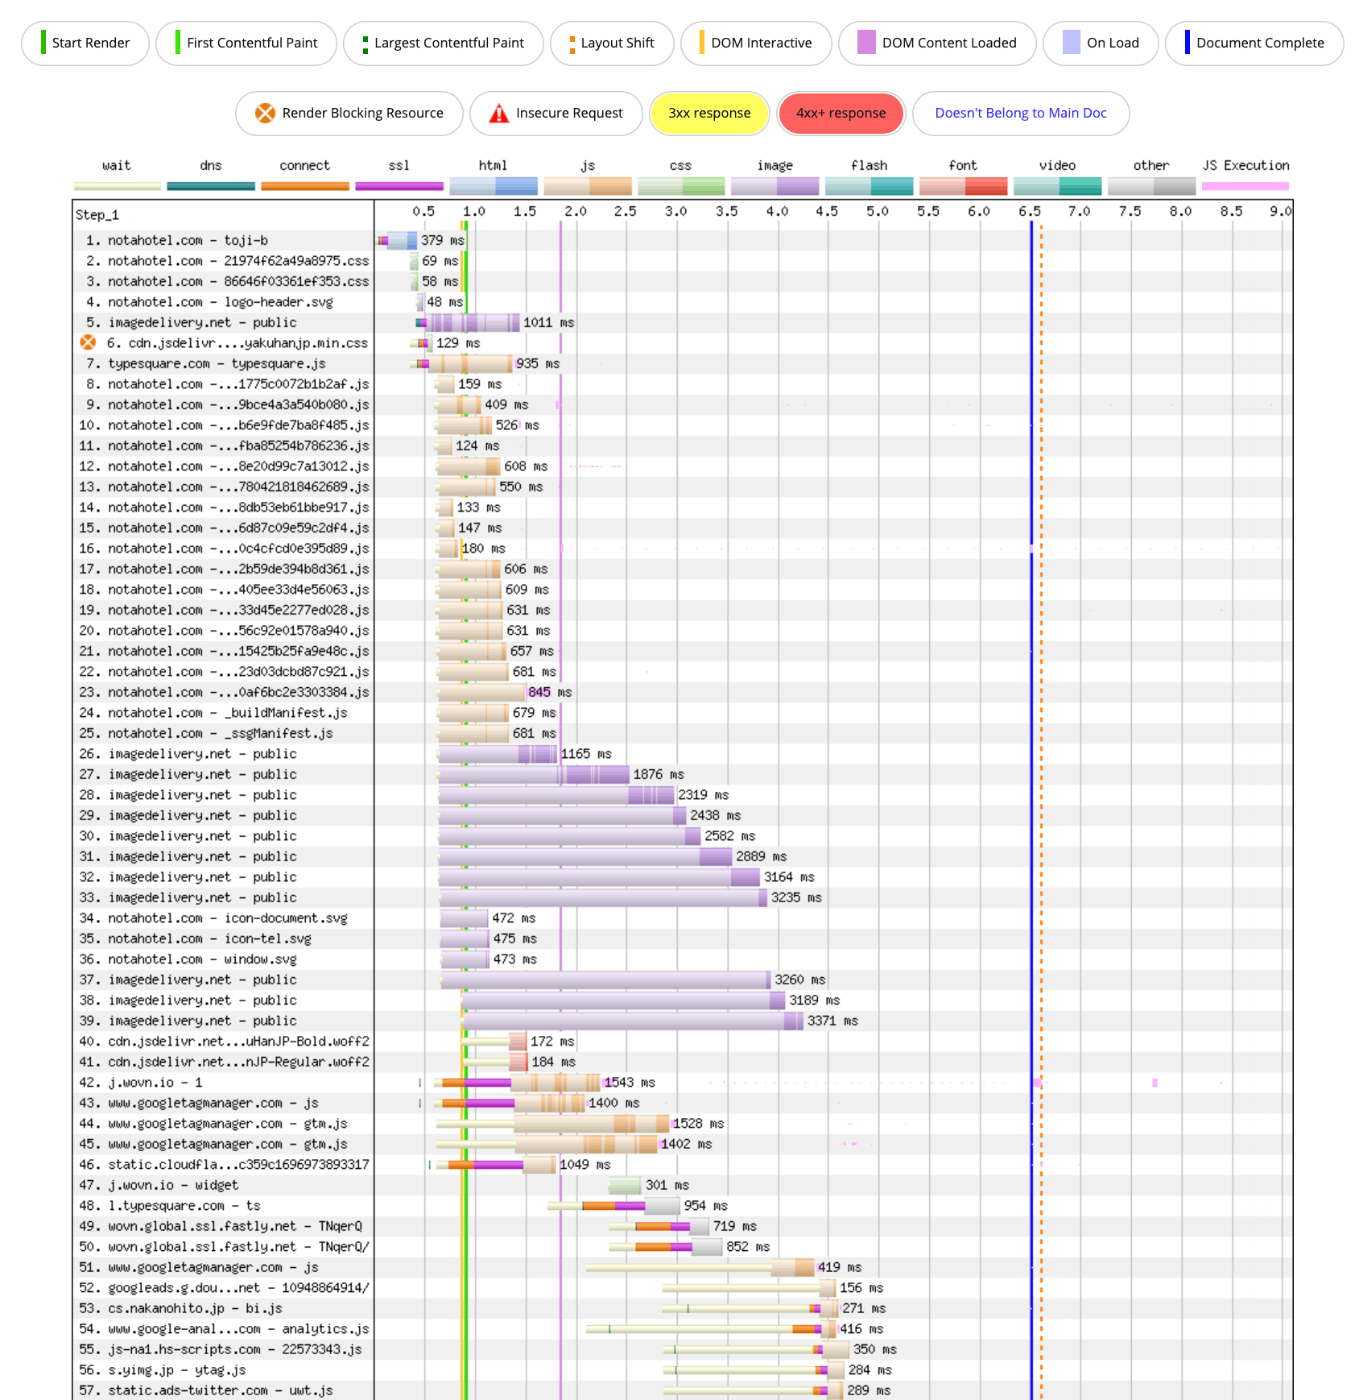
Task: Click the Render Blocking Resource orange icon
Action: click(265, 113)
